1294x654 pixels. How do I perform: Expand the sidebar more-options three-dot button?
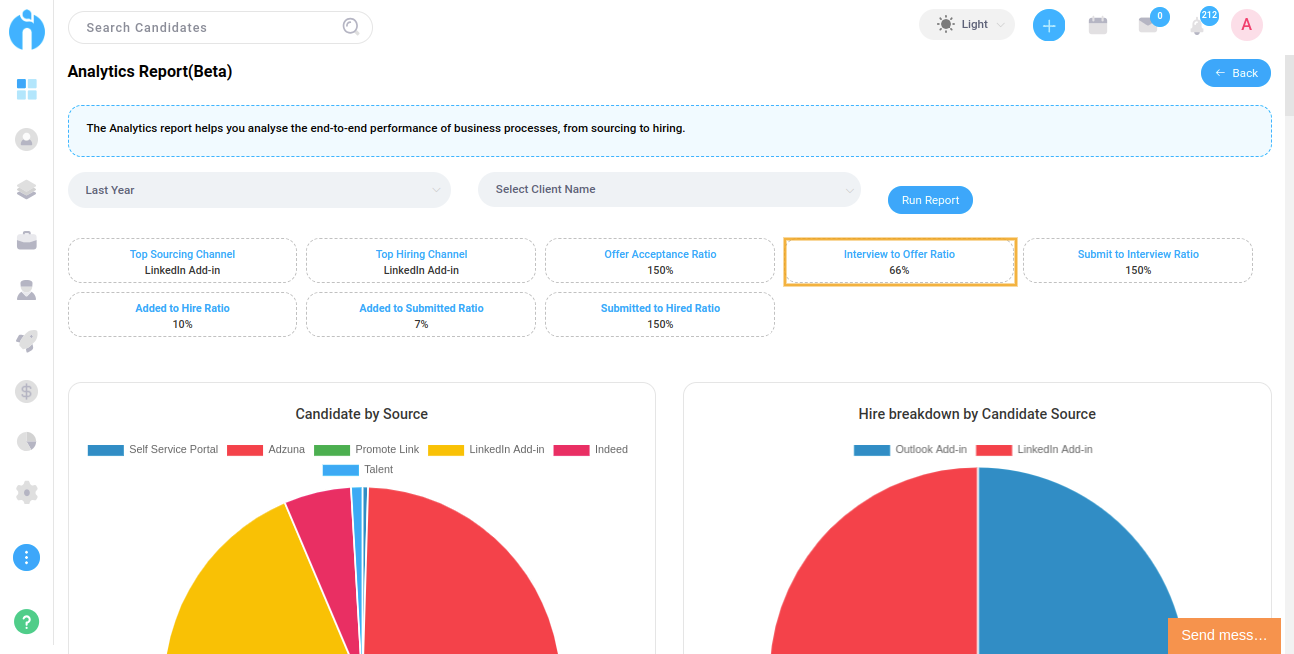(26, 557)
